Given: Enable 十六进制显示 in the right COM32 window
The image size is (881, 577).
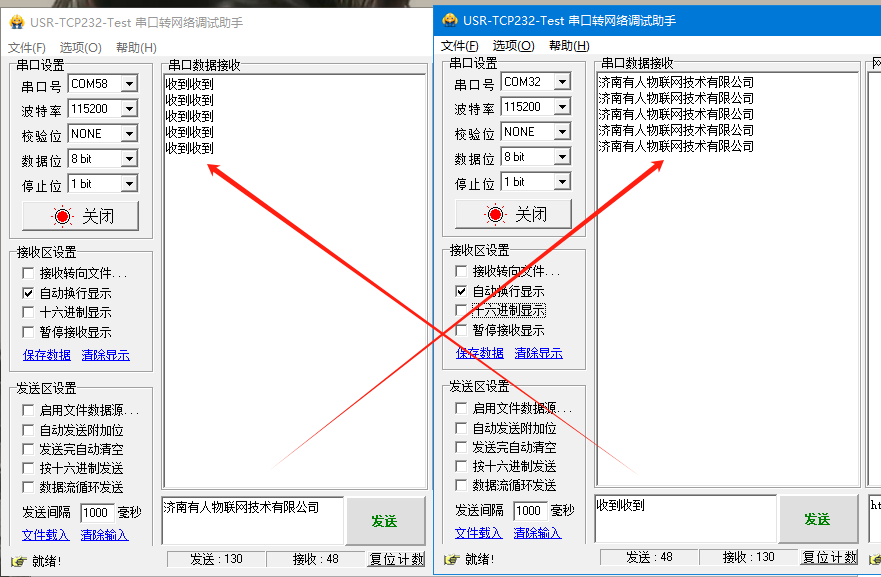Looking at the screenshot, I should (x=461, y=311).
